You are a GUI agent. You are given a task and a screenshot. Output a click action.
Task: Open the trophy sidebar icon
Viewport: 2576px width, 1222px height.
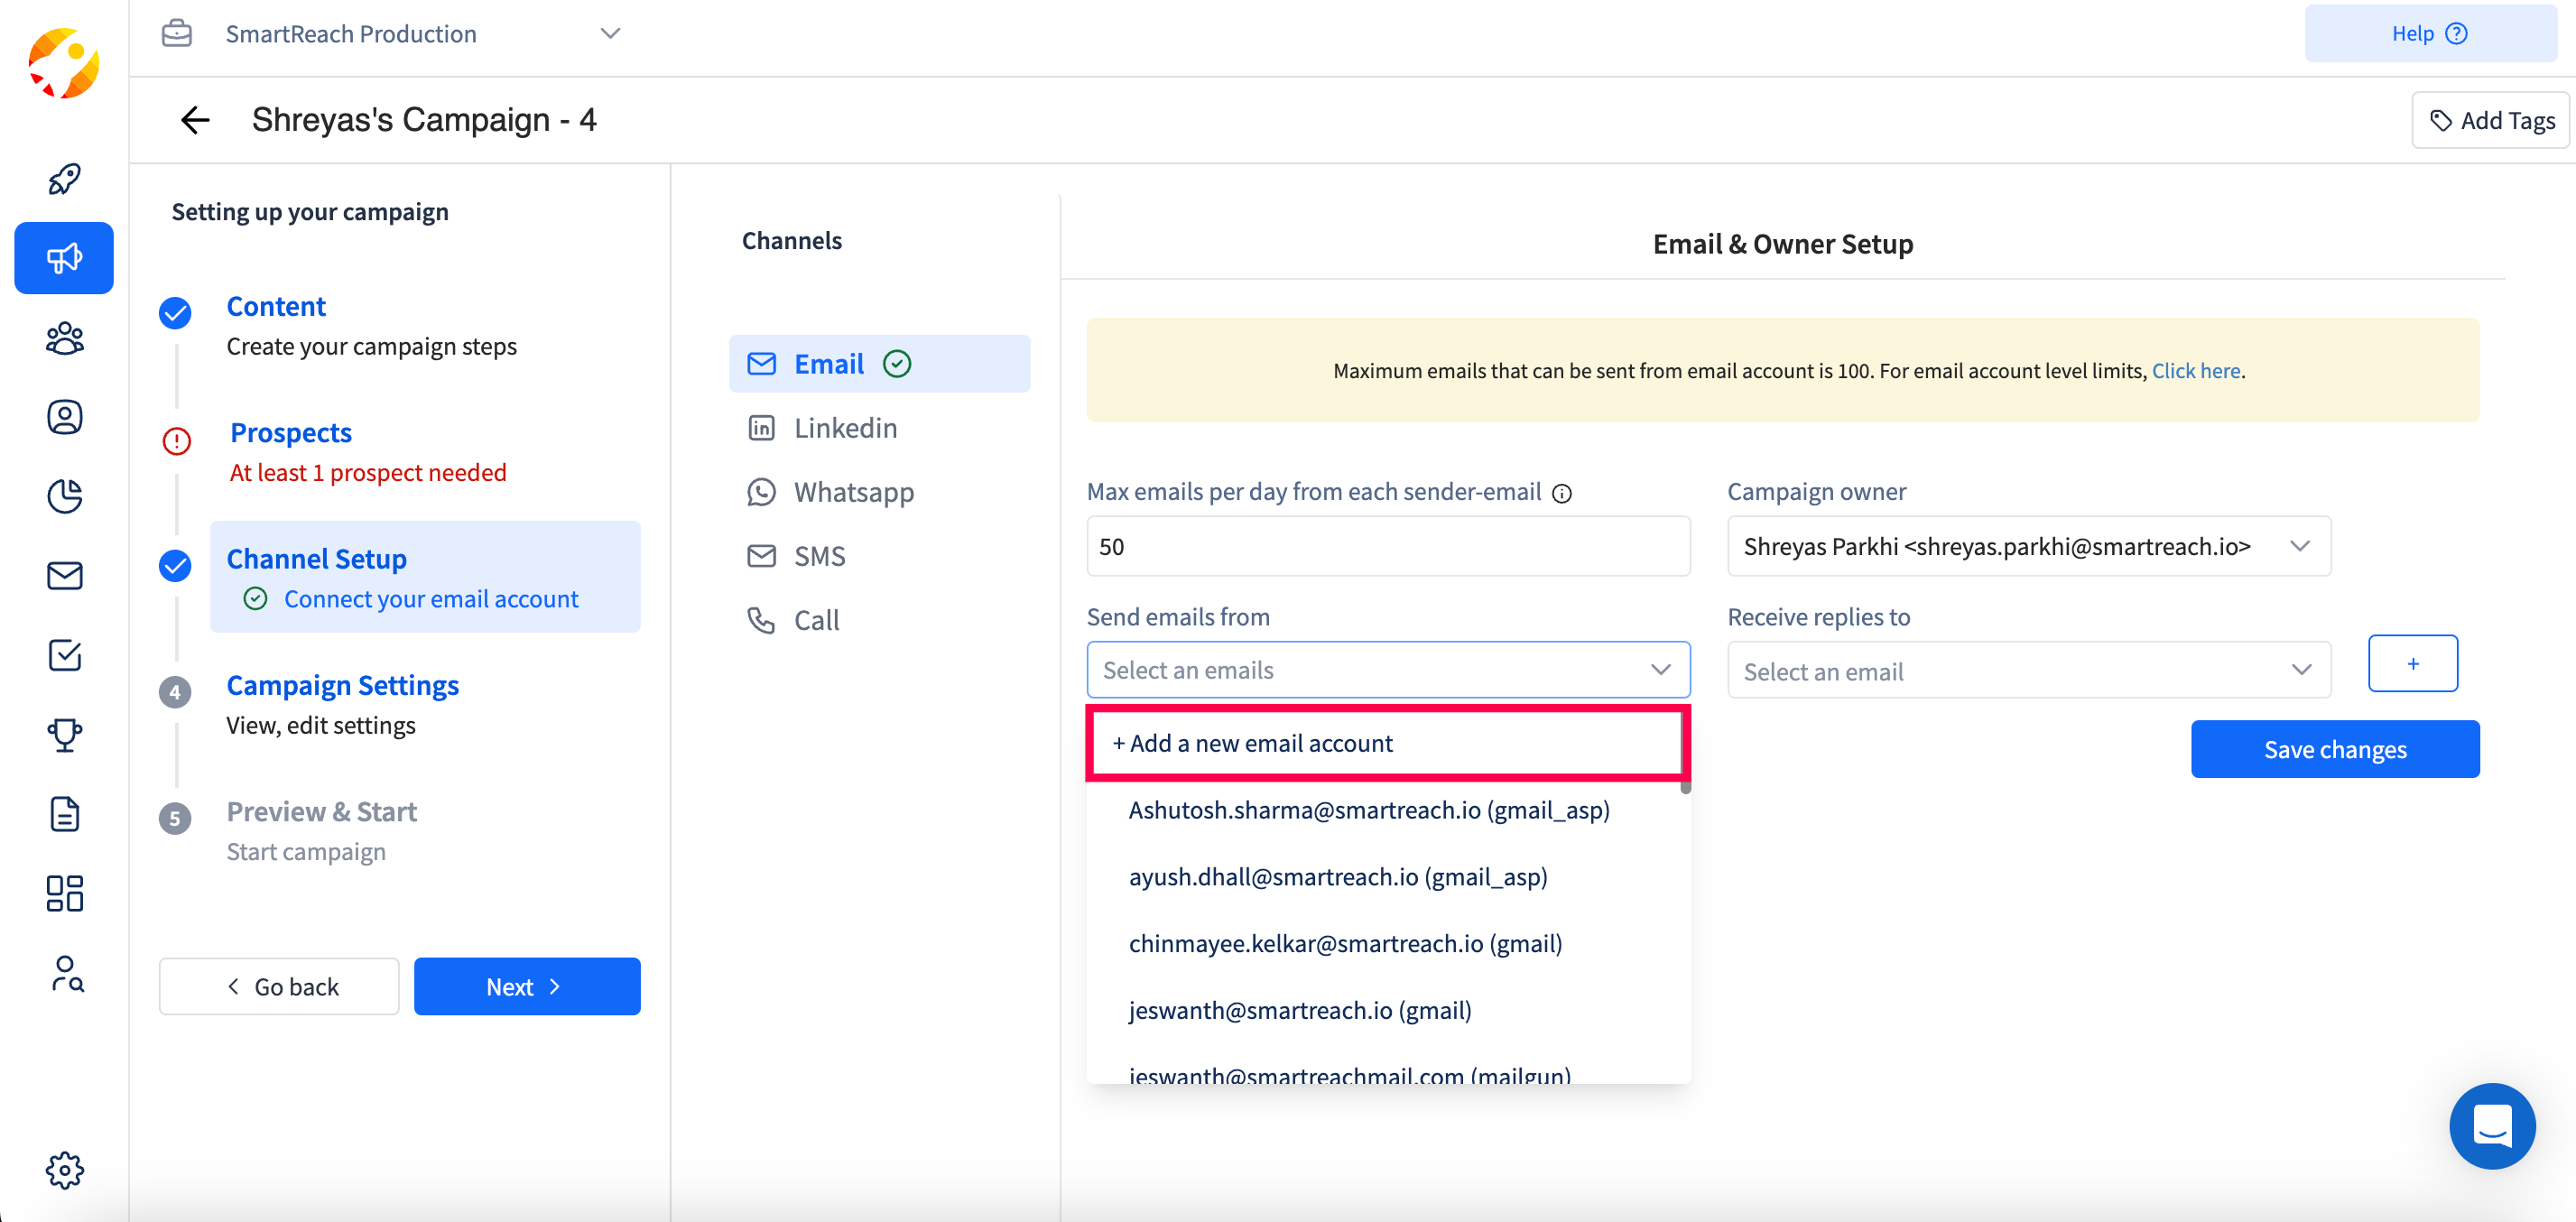pos(64,735)
